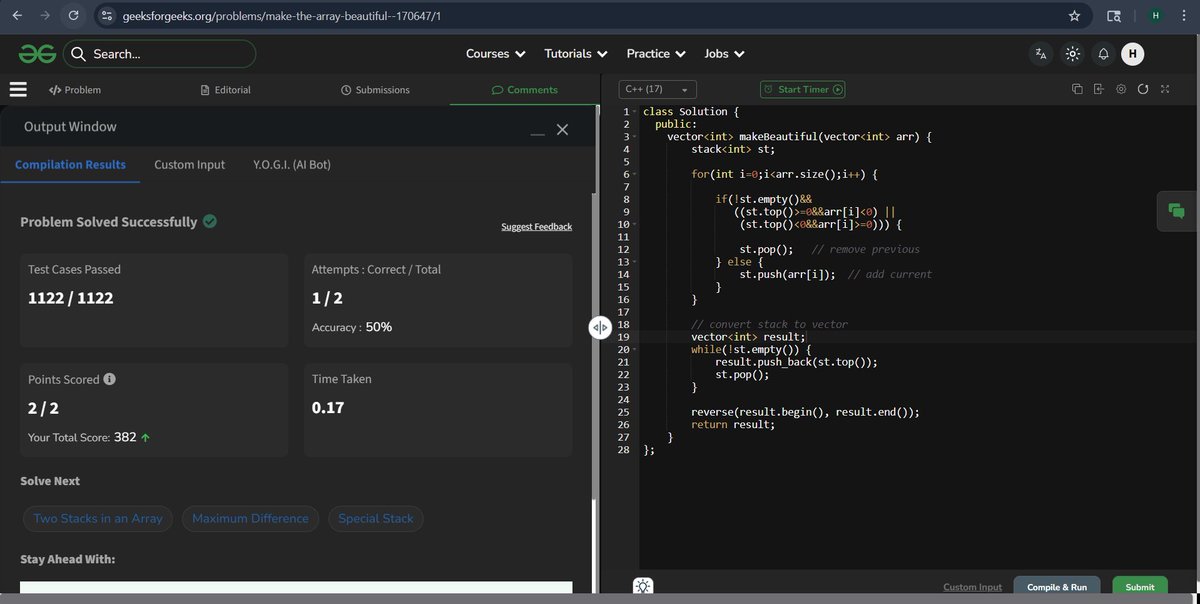Switch to the Editorial tab
The width and height of the screenshot is (1200, 604).
225,89
